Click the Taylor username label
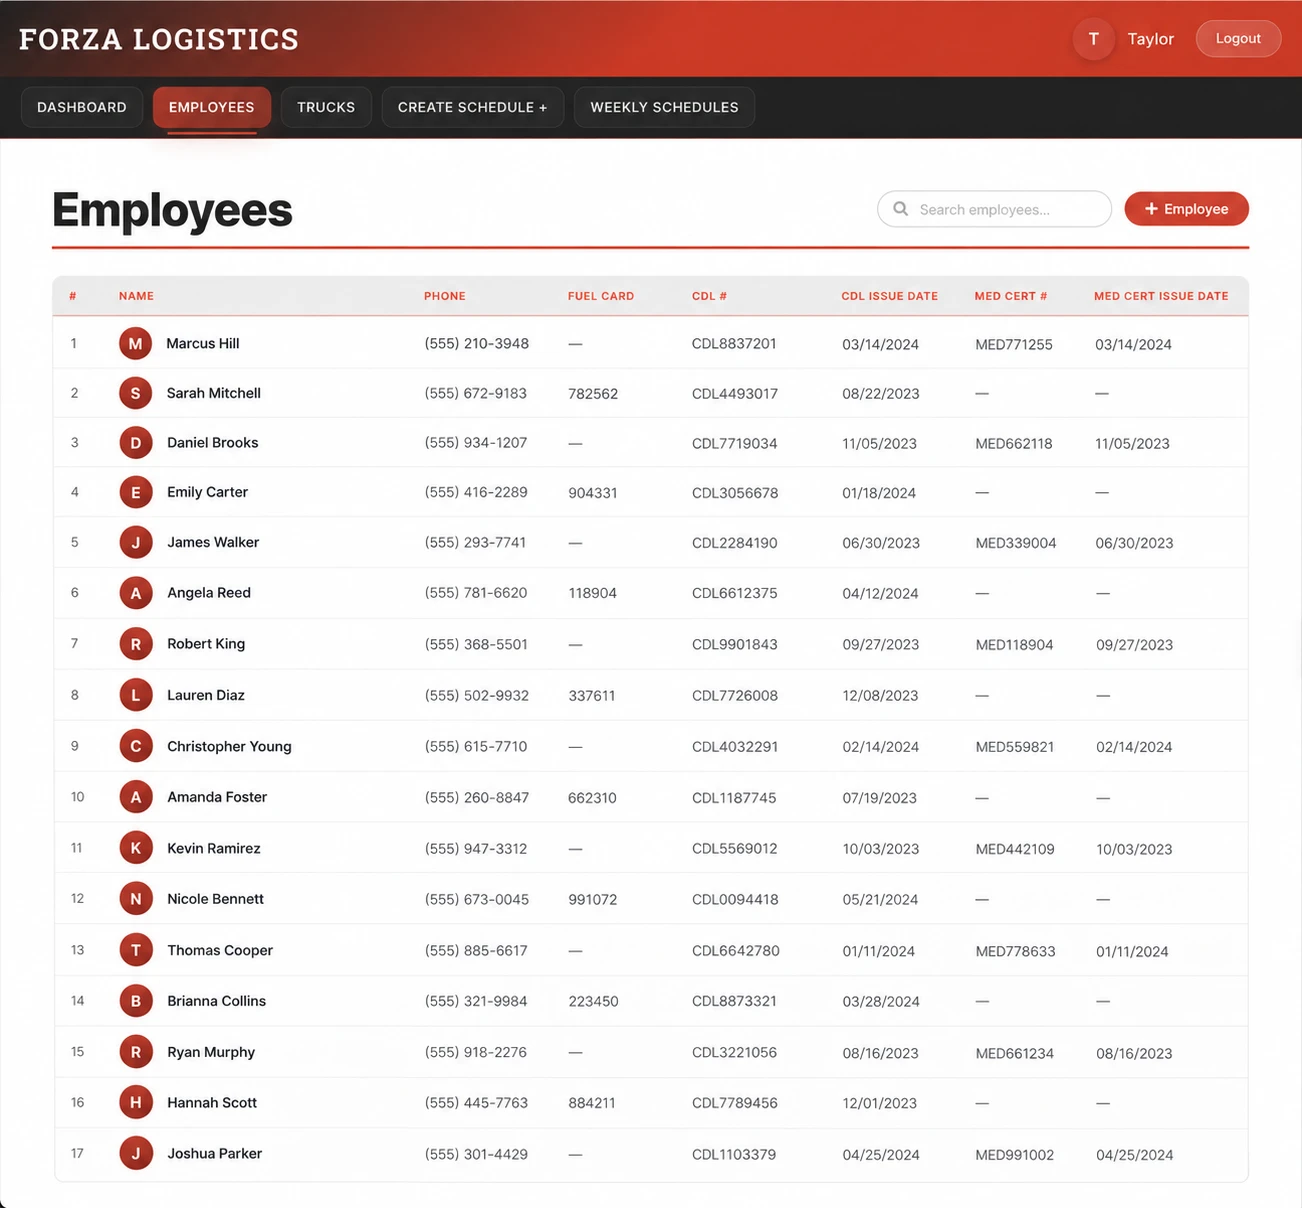The width and height of the screenshot is (1302, 1208). (1150, 39)
